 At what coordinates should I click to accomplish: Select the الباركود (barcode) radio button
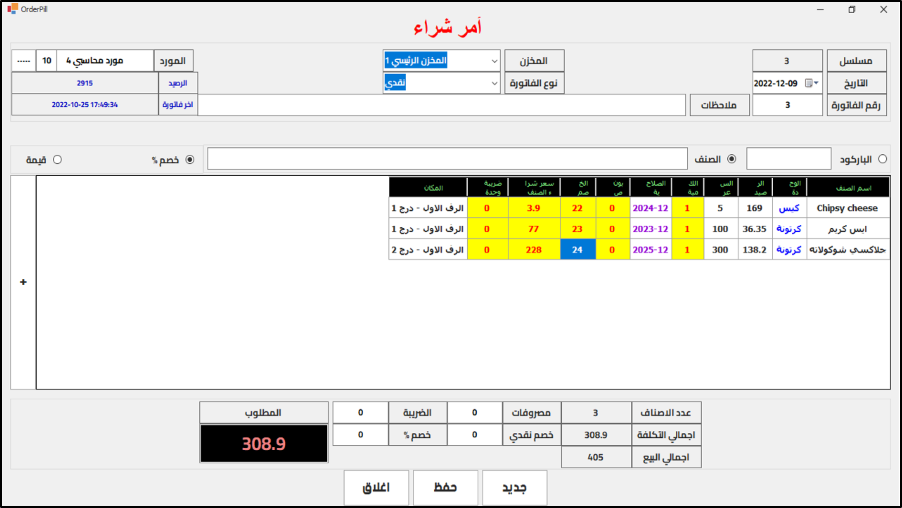(x=881, y=159)
